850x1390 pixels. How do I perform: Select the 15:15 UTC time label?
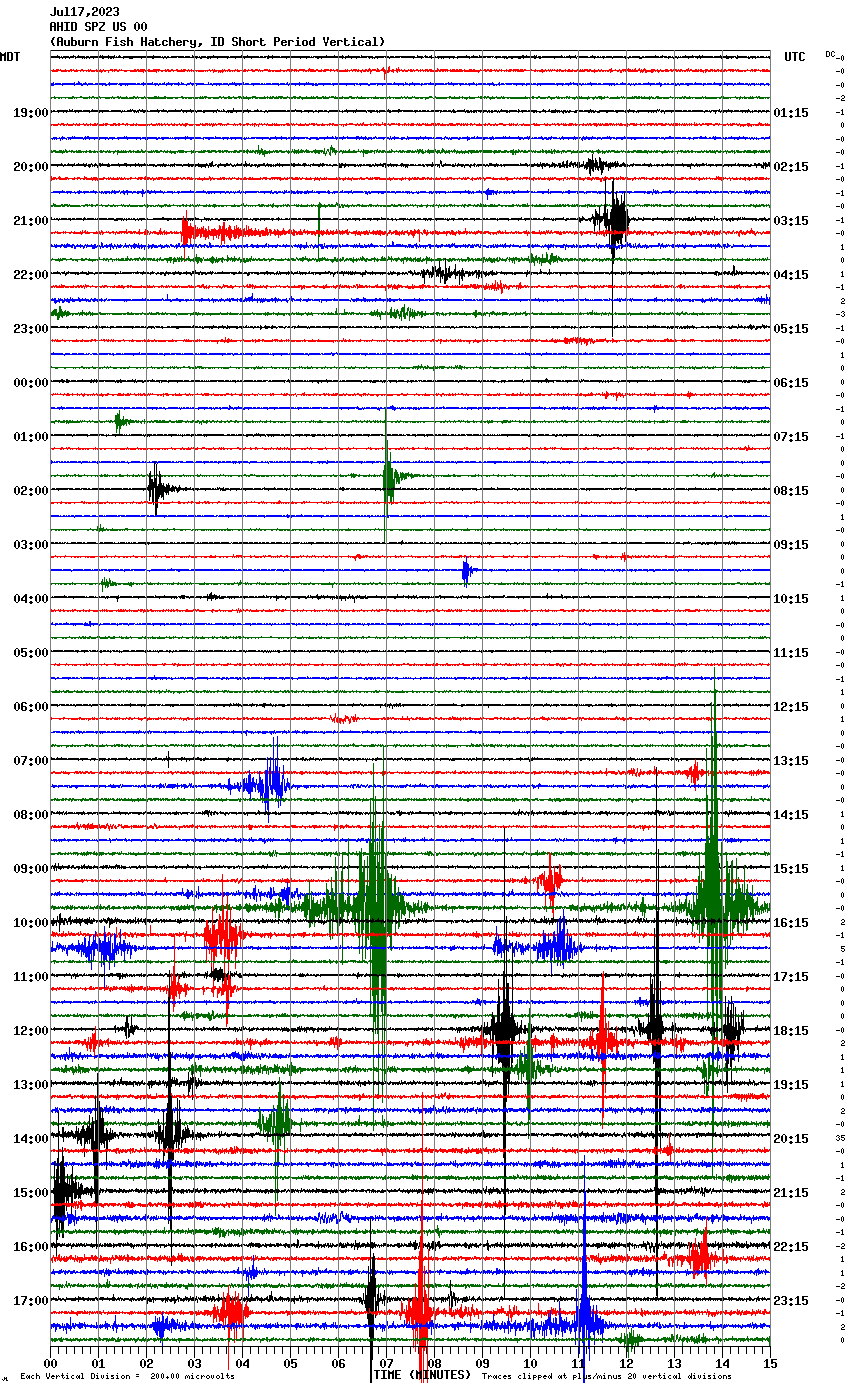click(x=791, y=869)
